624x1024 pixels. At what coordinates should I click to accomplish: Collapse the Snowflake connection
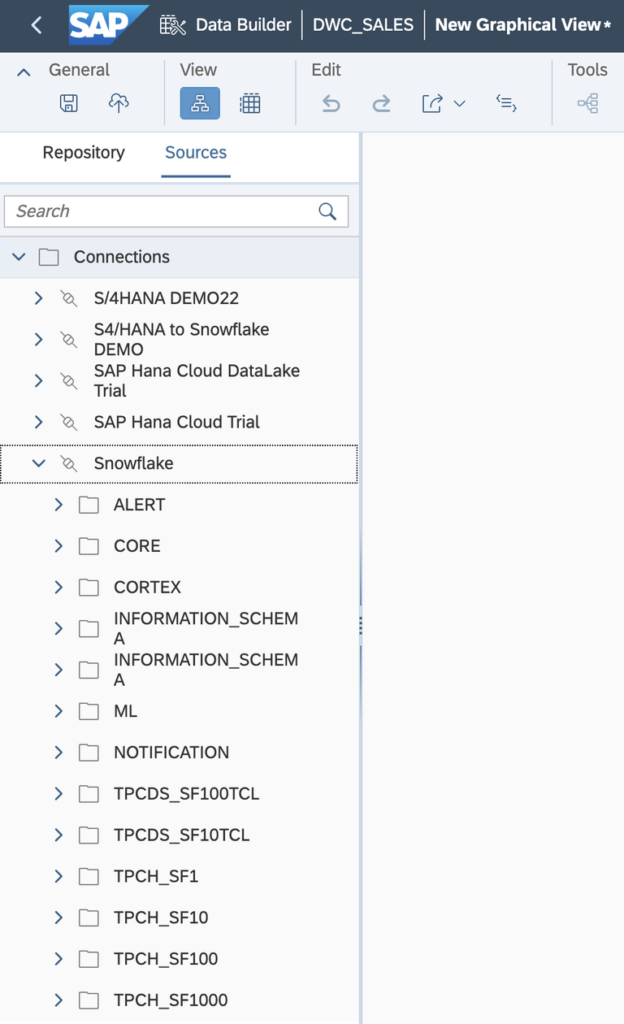[39, 463]
